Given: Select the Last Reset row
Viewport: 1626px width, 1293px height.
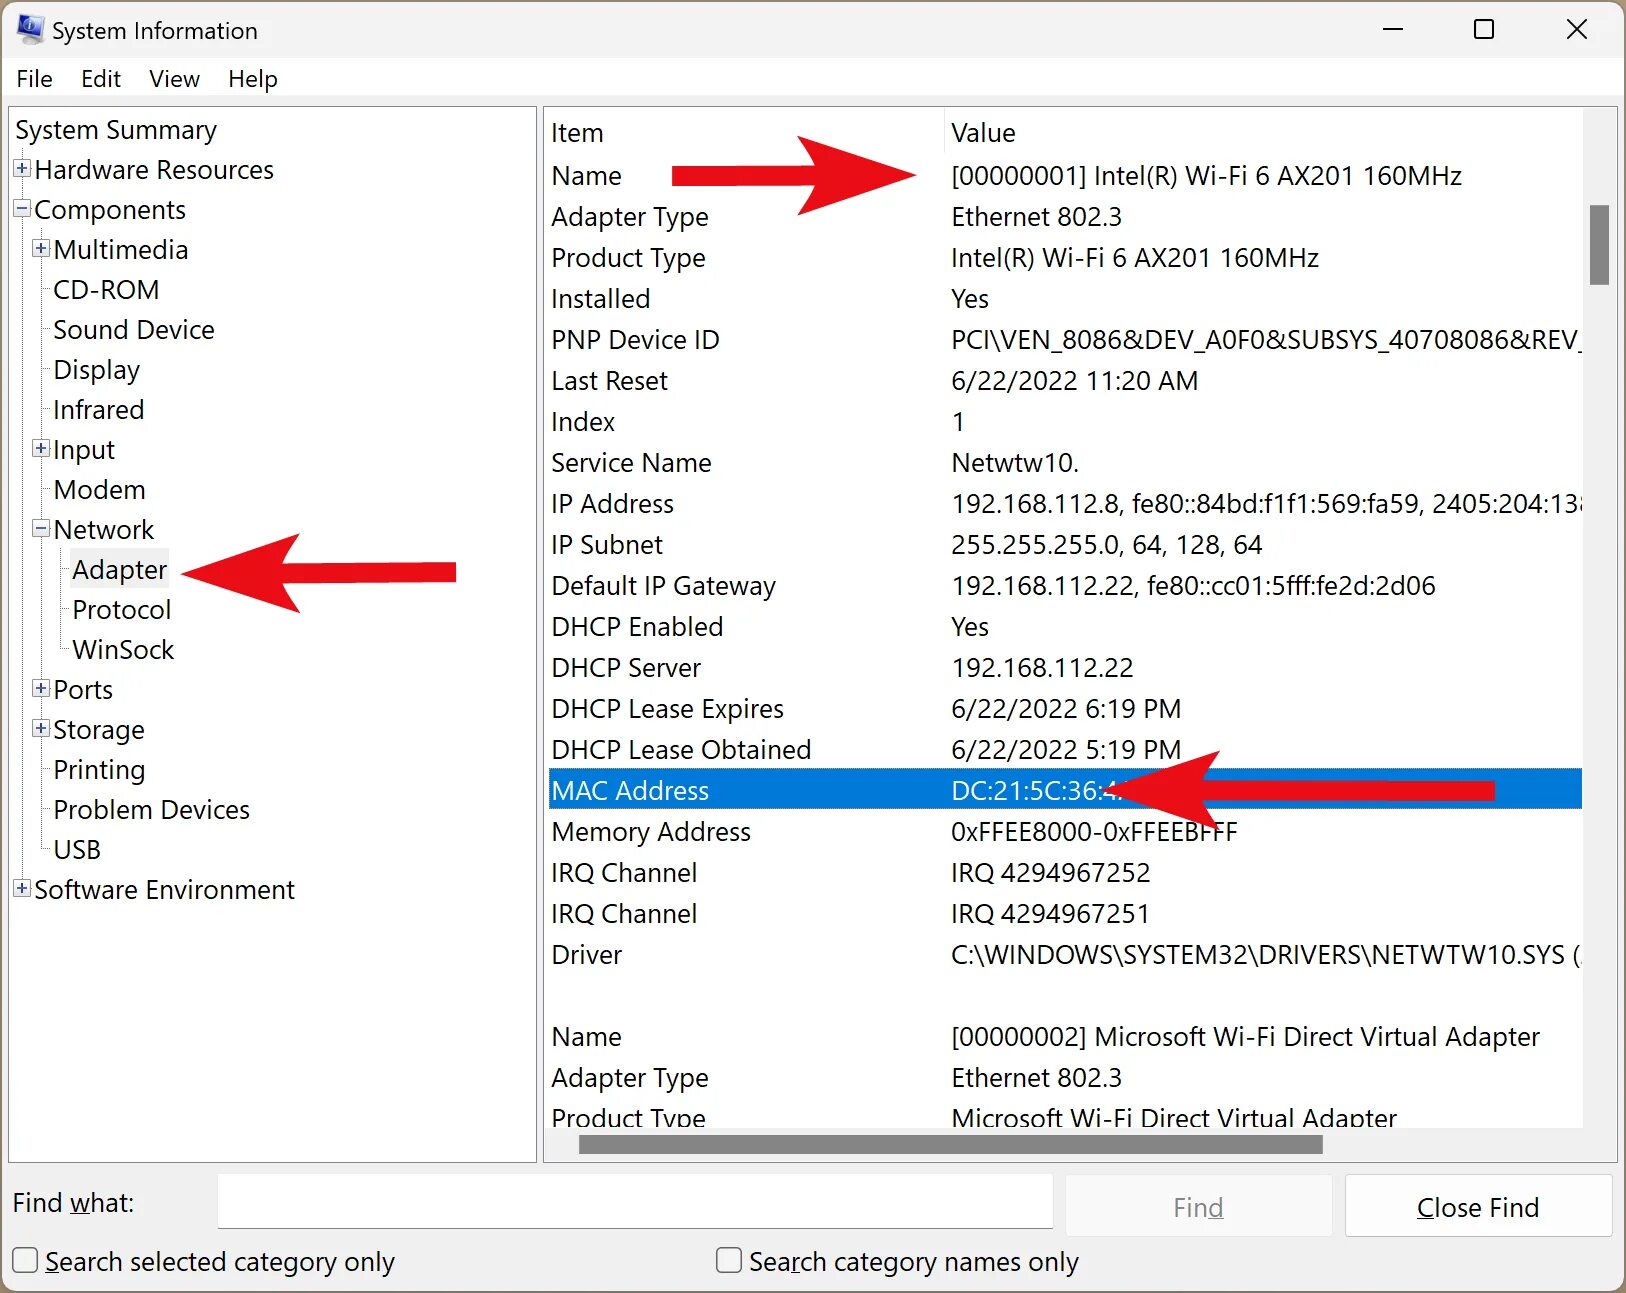Looking at the screenshot, I should pos(1065,381).
